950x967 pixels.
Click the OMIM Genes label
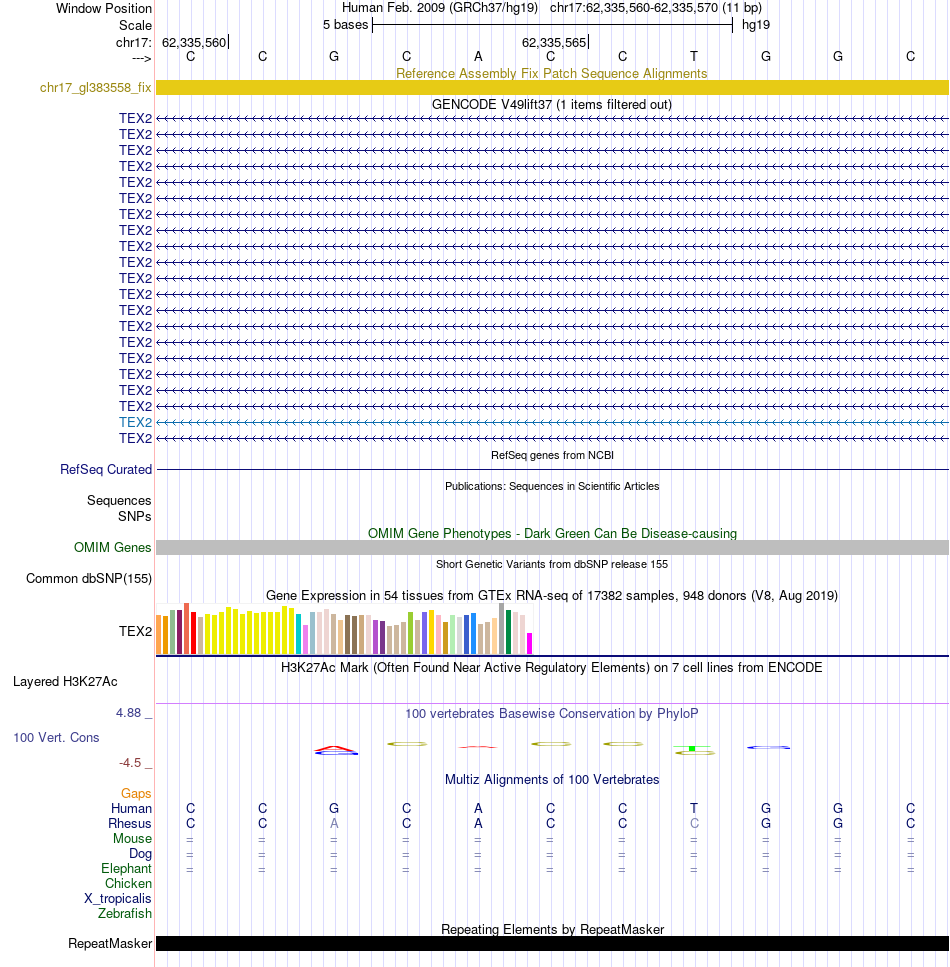[x=112, y=548]
